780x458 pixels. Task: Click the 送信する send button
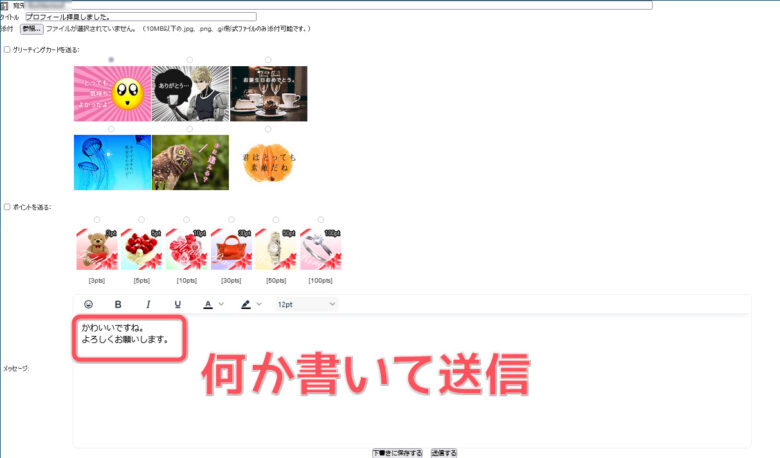[x=444, y=452]
